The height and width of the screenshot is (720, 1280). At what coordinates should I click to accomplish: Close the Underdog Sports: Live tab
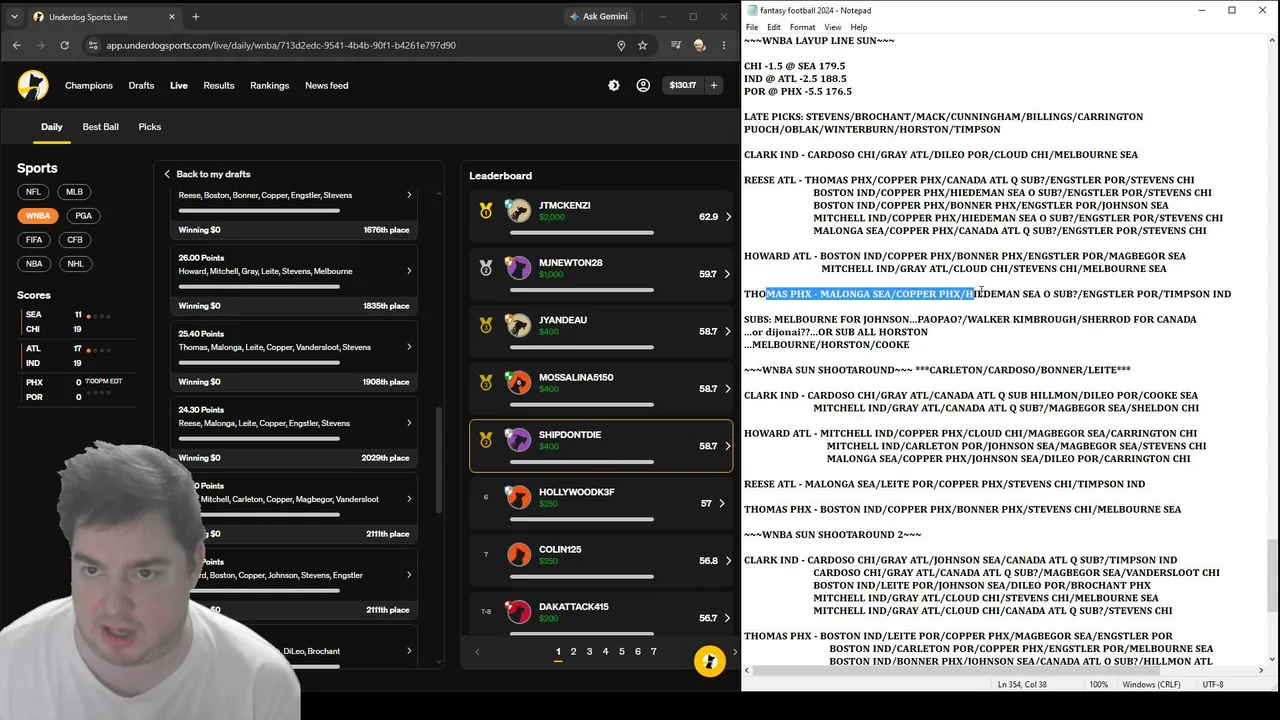[x=170, y=16]
